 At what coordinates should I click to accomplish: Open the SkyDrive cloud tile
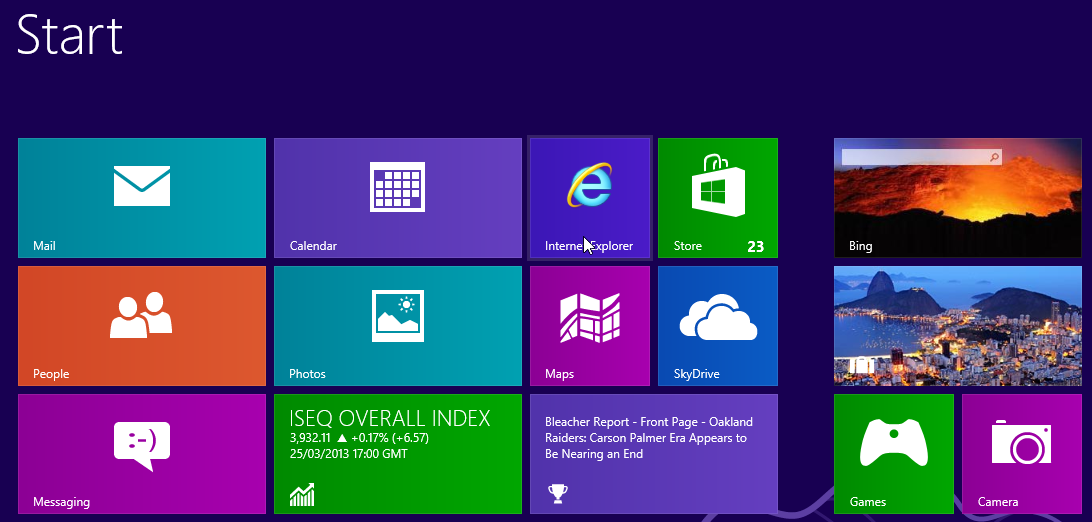[718, 326]
